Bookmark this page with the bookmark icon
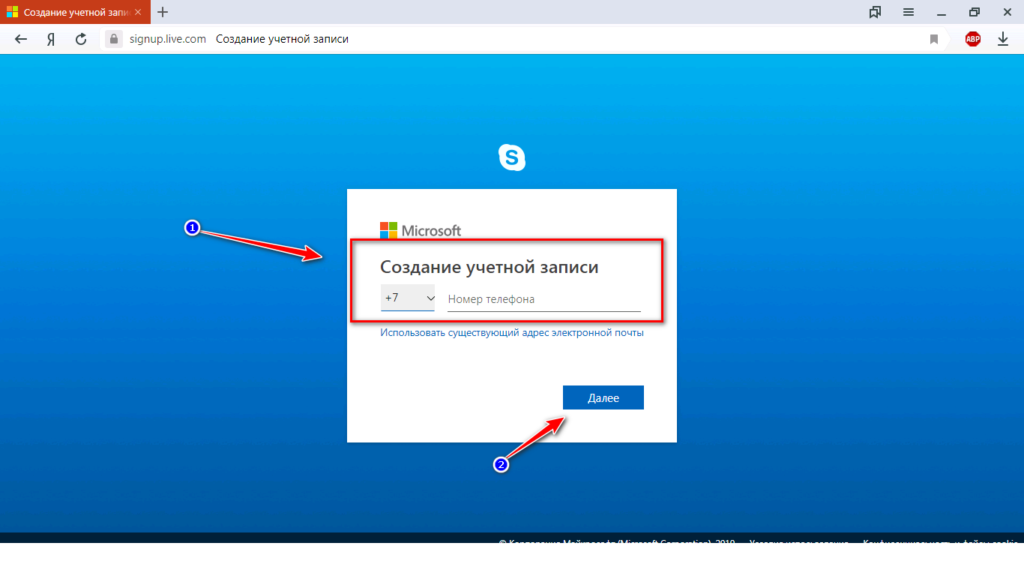 [934, 39]
